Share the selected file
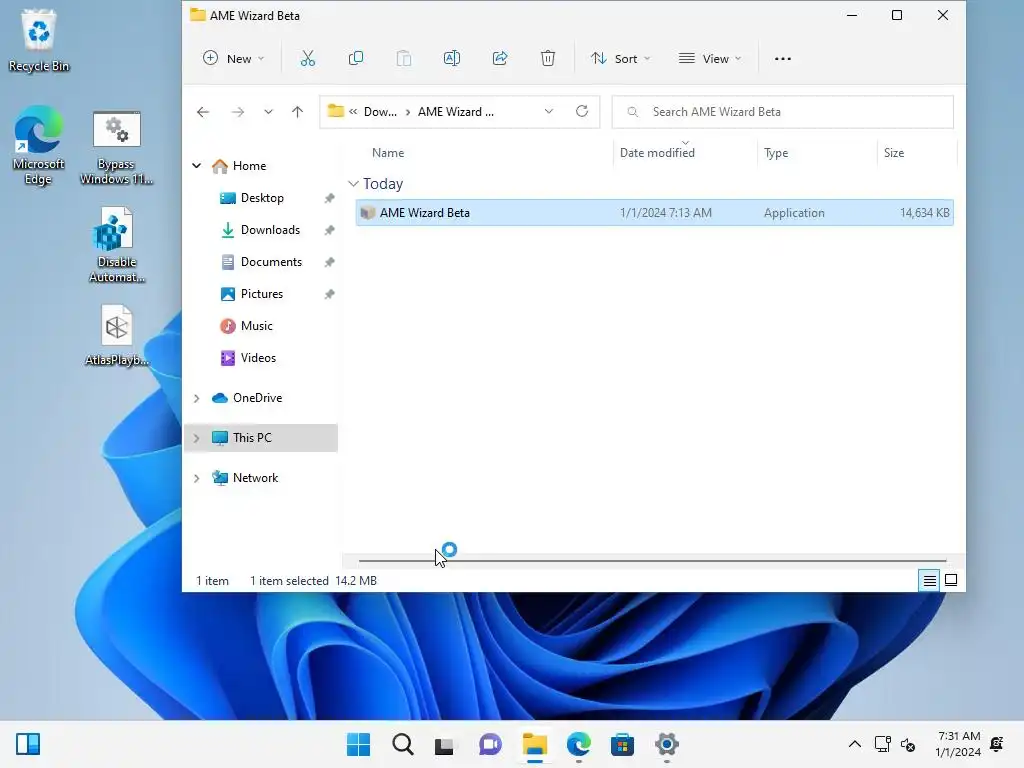This screenshot has height=768, width=1024. pos(500,59)
